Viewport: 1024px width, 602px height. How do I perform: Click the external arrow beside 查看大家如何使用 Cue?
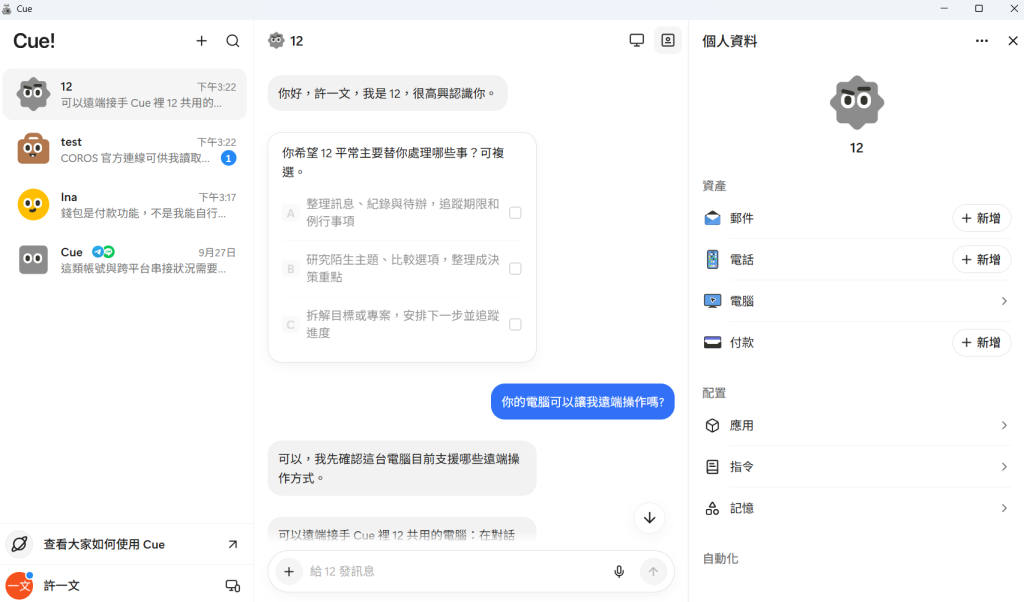point(232,544)
